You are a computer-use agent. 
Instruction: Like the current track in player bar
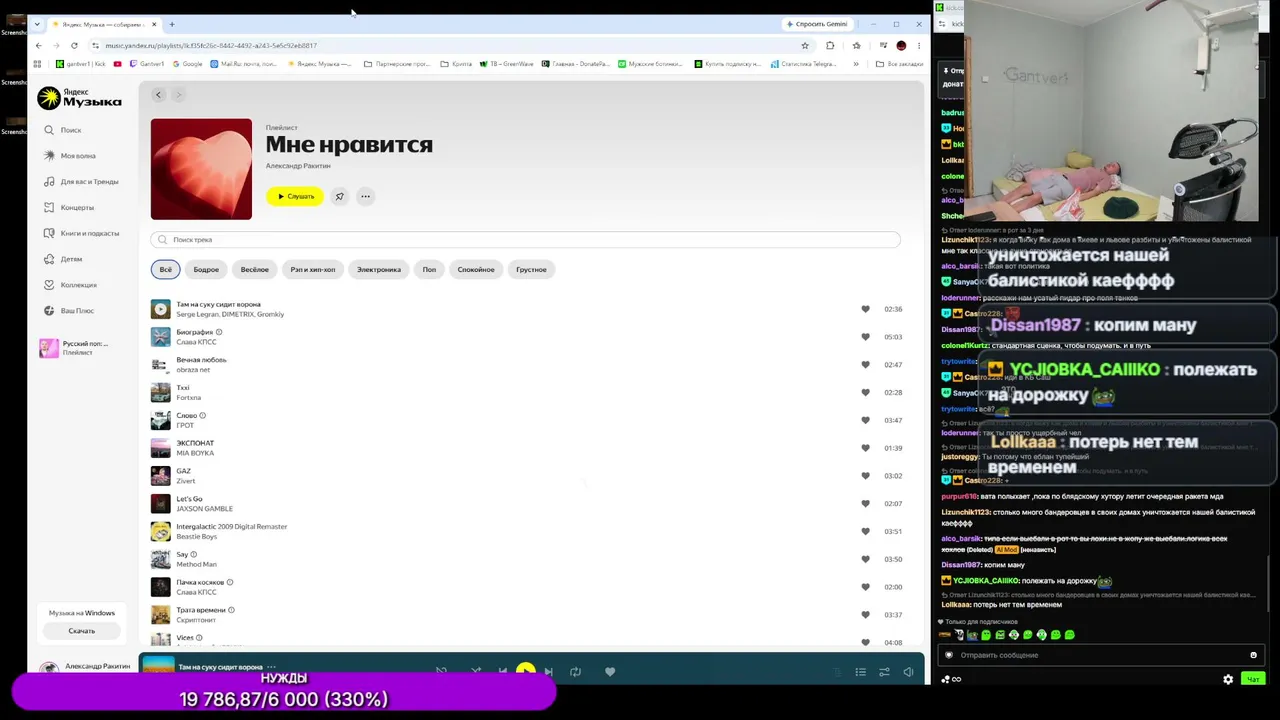pos(610,672)
